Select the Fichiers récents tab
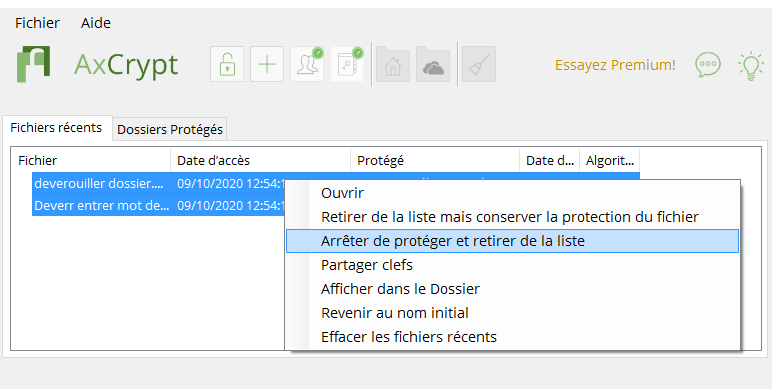Screen dimensions: 772x389 (56, 128)
